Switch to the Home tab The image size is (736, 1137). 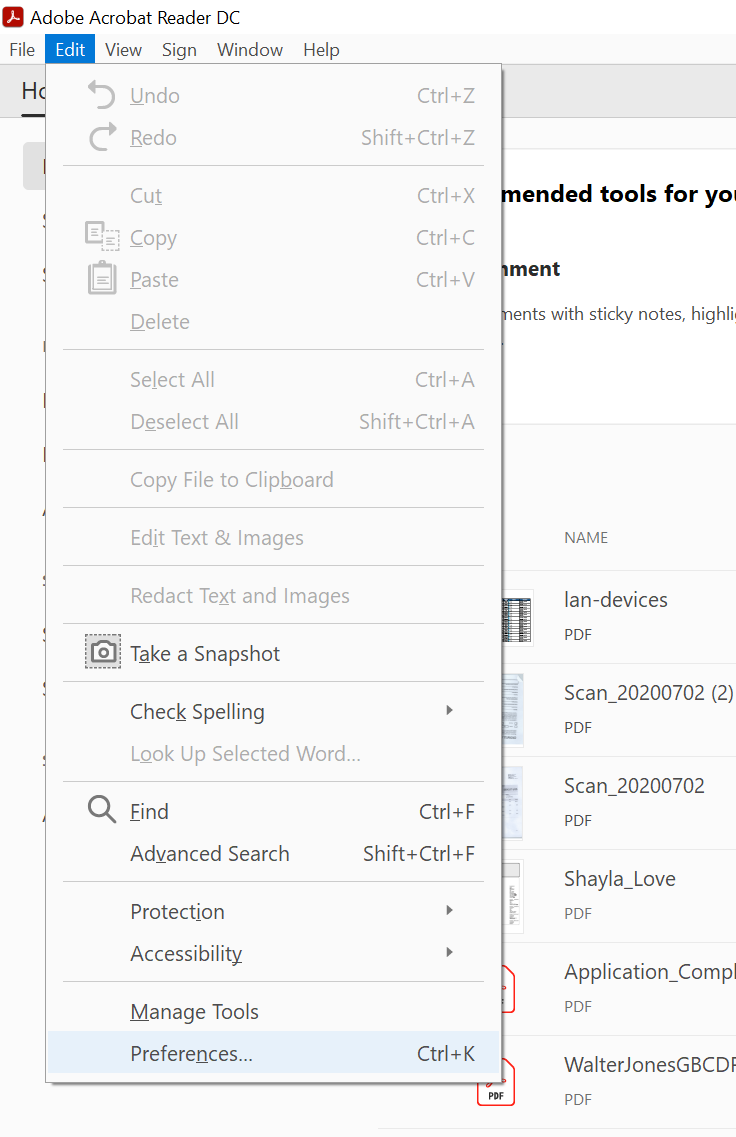click(33, 91)
